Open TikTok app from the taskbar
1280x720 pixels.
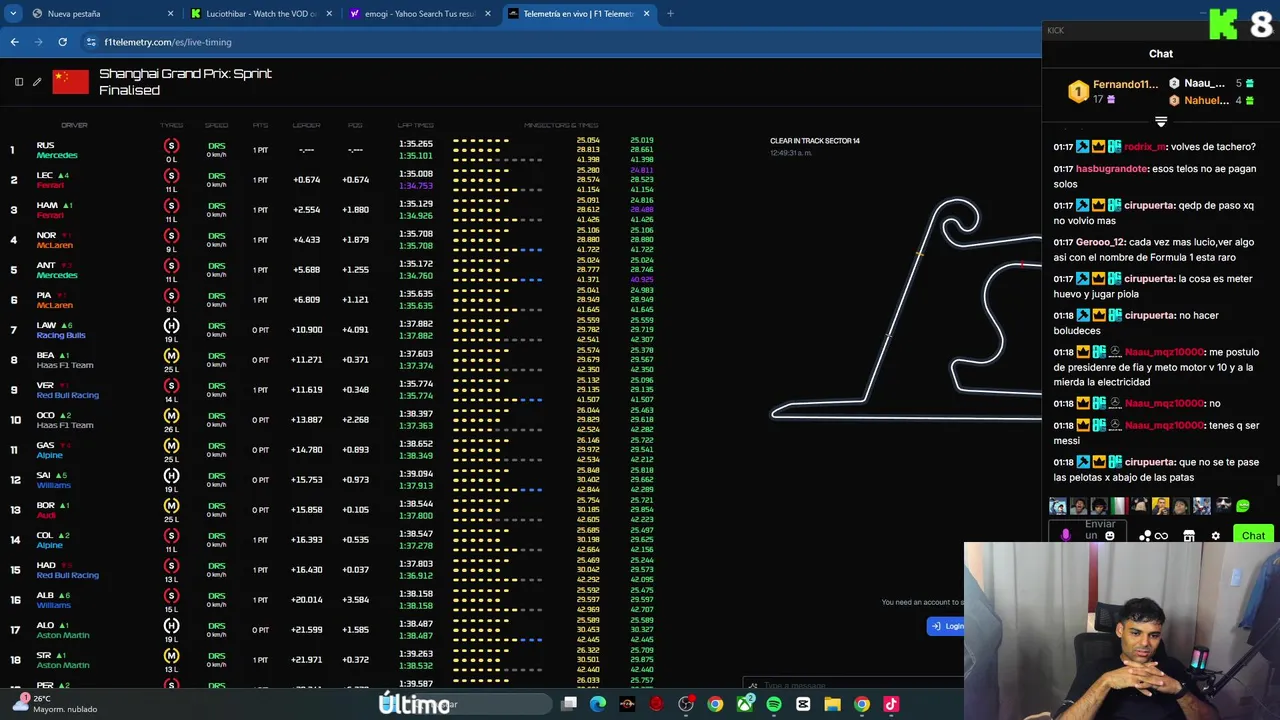891,704
